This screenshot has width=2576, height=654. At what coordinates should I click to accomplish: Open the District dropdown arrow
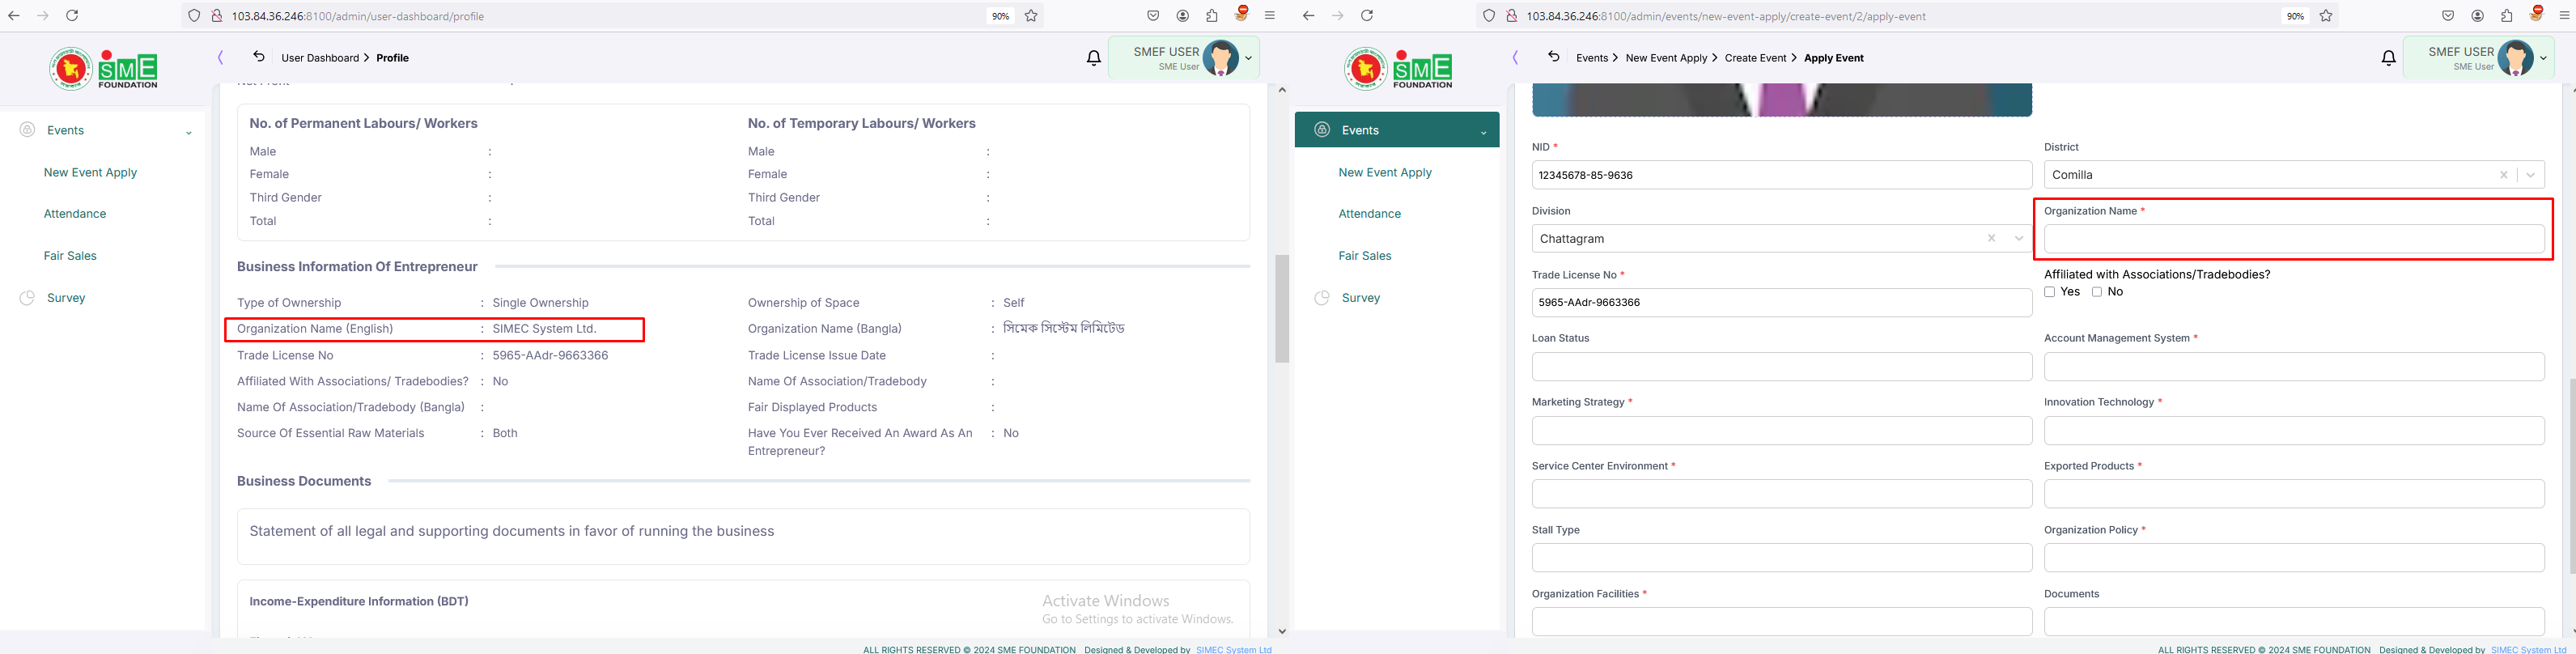2530,175
